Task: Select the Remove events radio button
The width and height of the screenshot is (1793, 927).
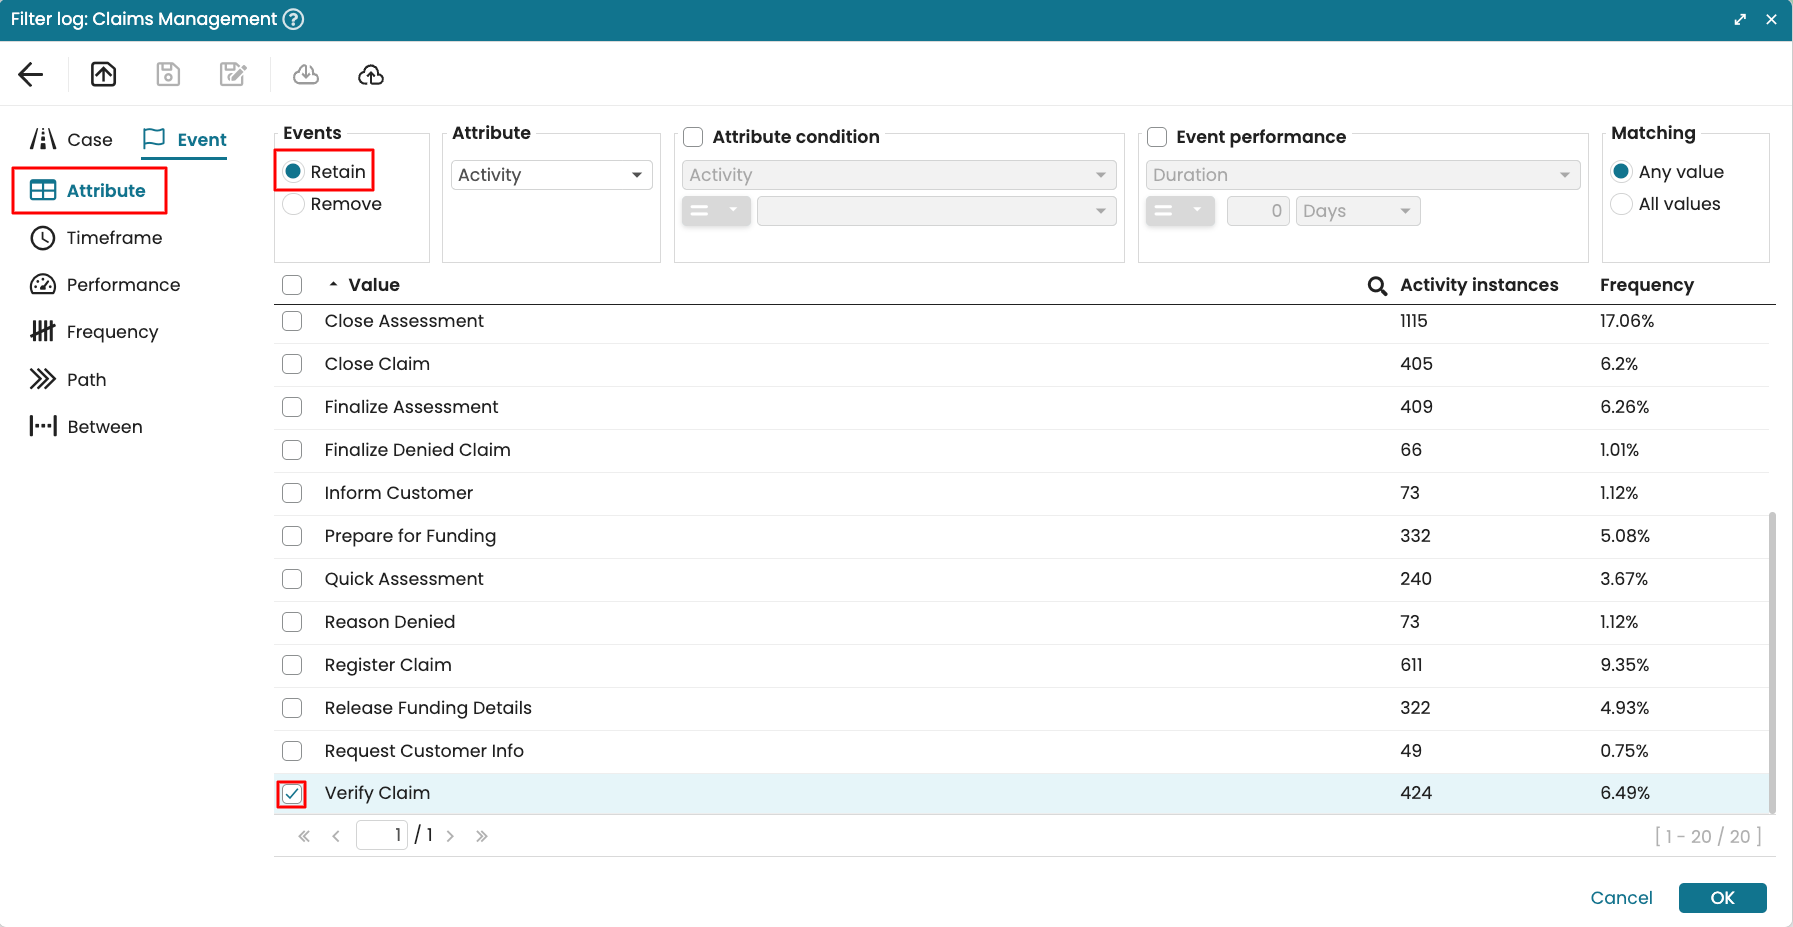Action: (x=293, y=204)
